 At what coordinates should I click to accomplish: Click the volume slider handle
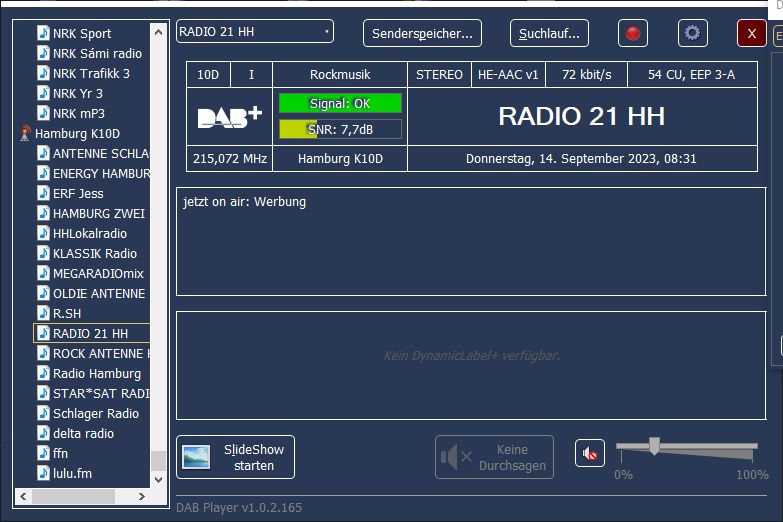click(x=654, y=446)
